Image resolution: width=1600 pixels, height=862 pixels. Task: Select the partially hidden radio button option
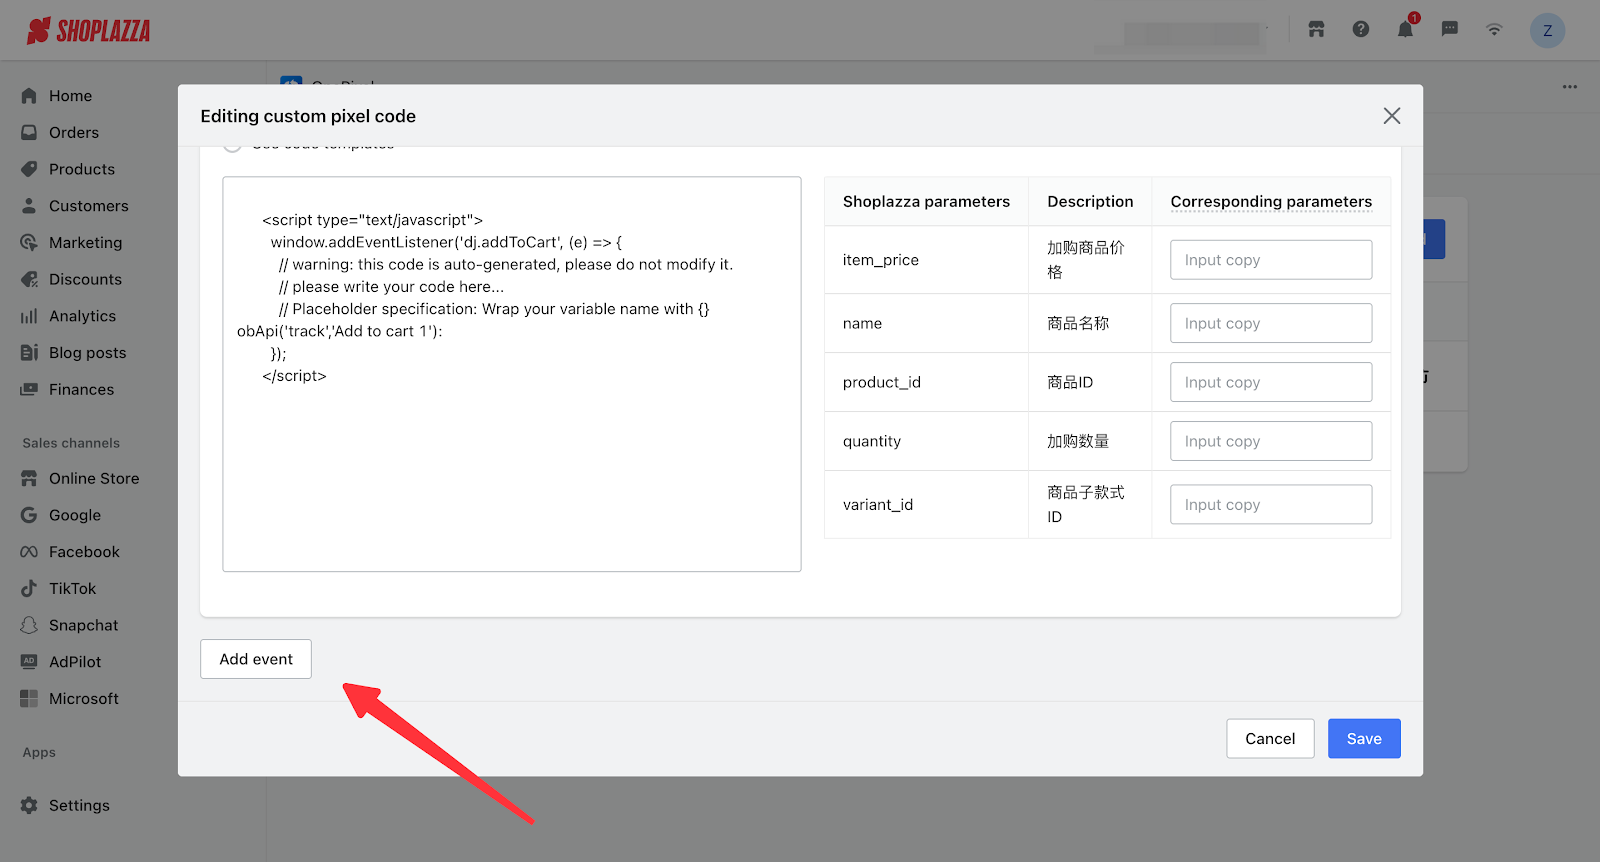tap(232, 147)
